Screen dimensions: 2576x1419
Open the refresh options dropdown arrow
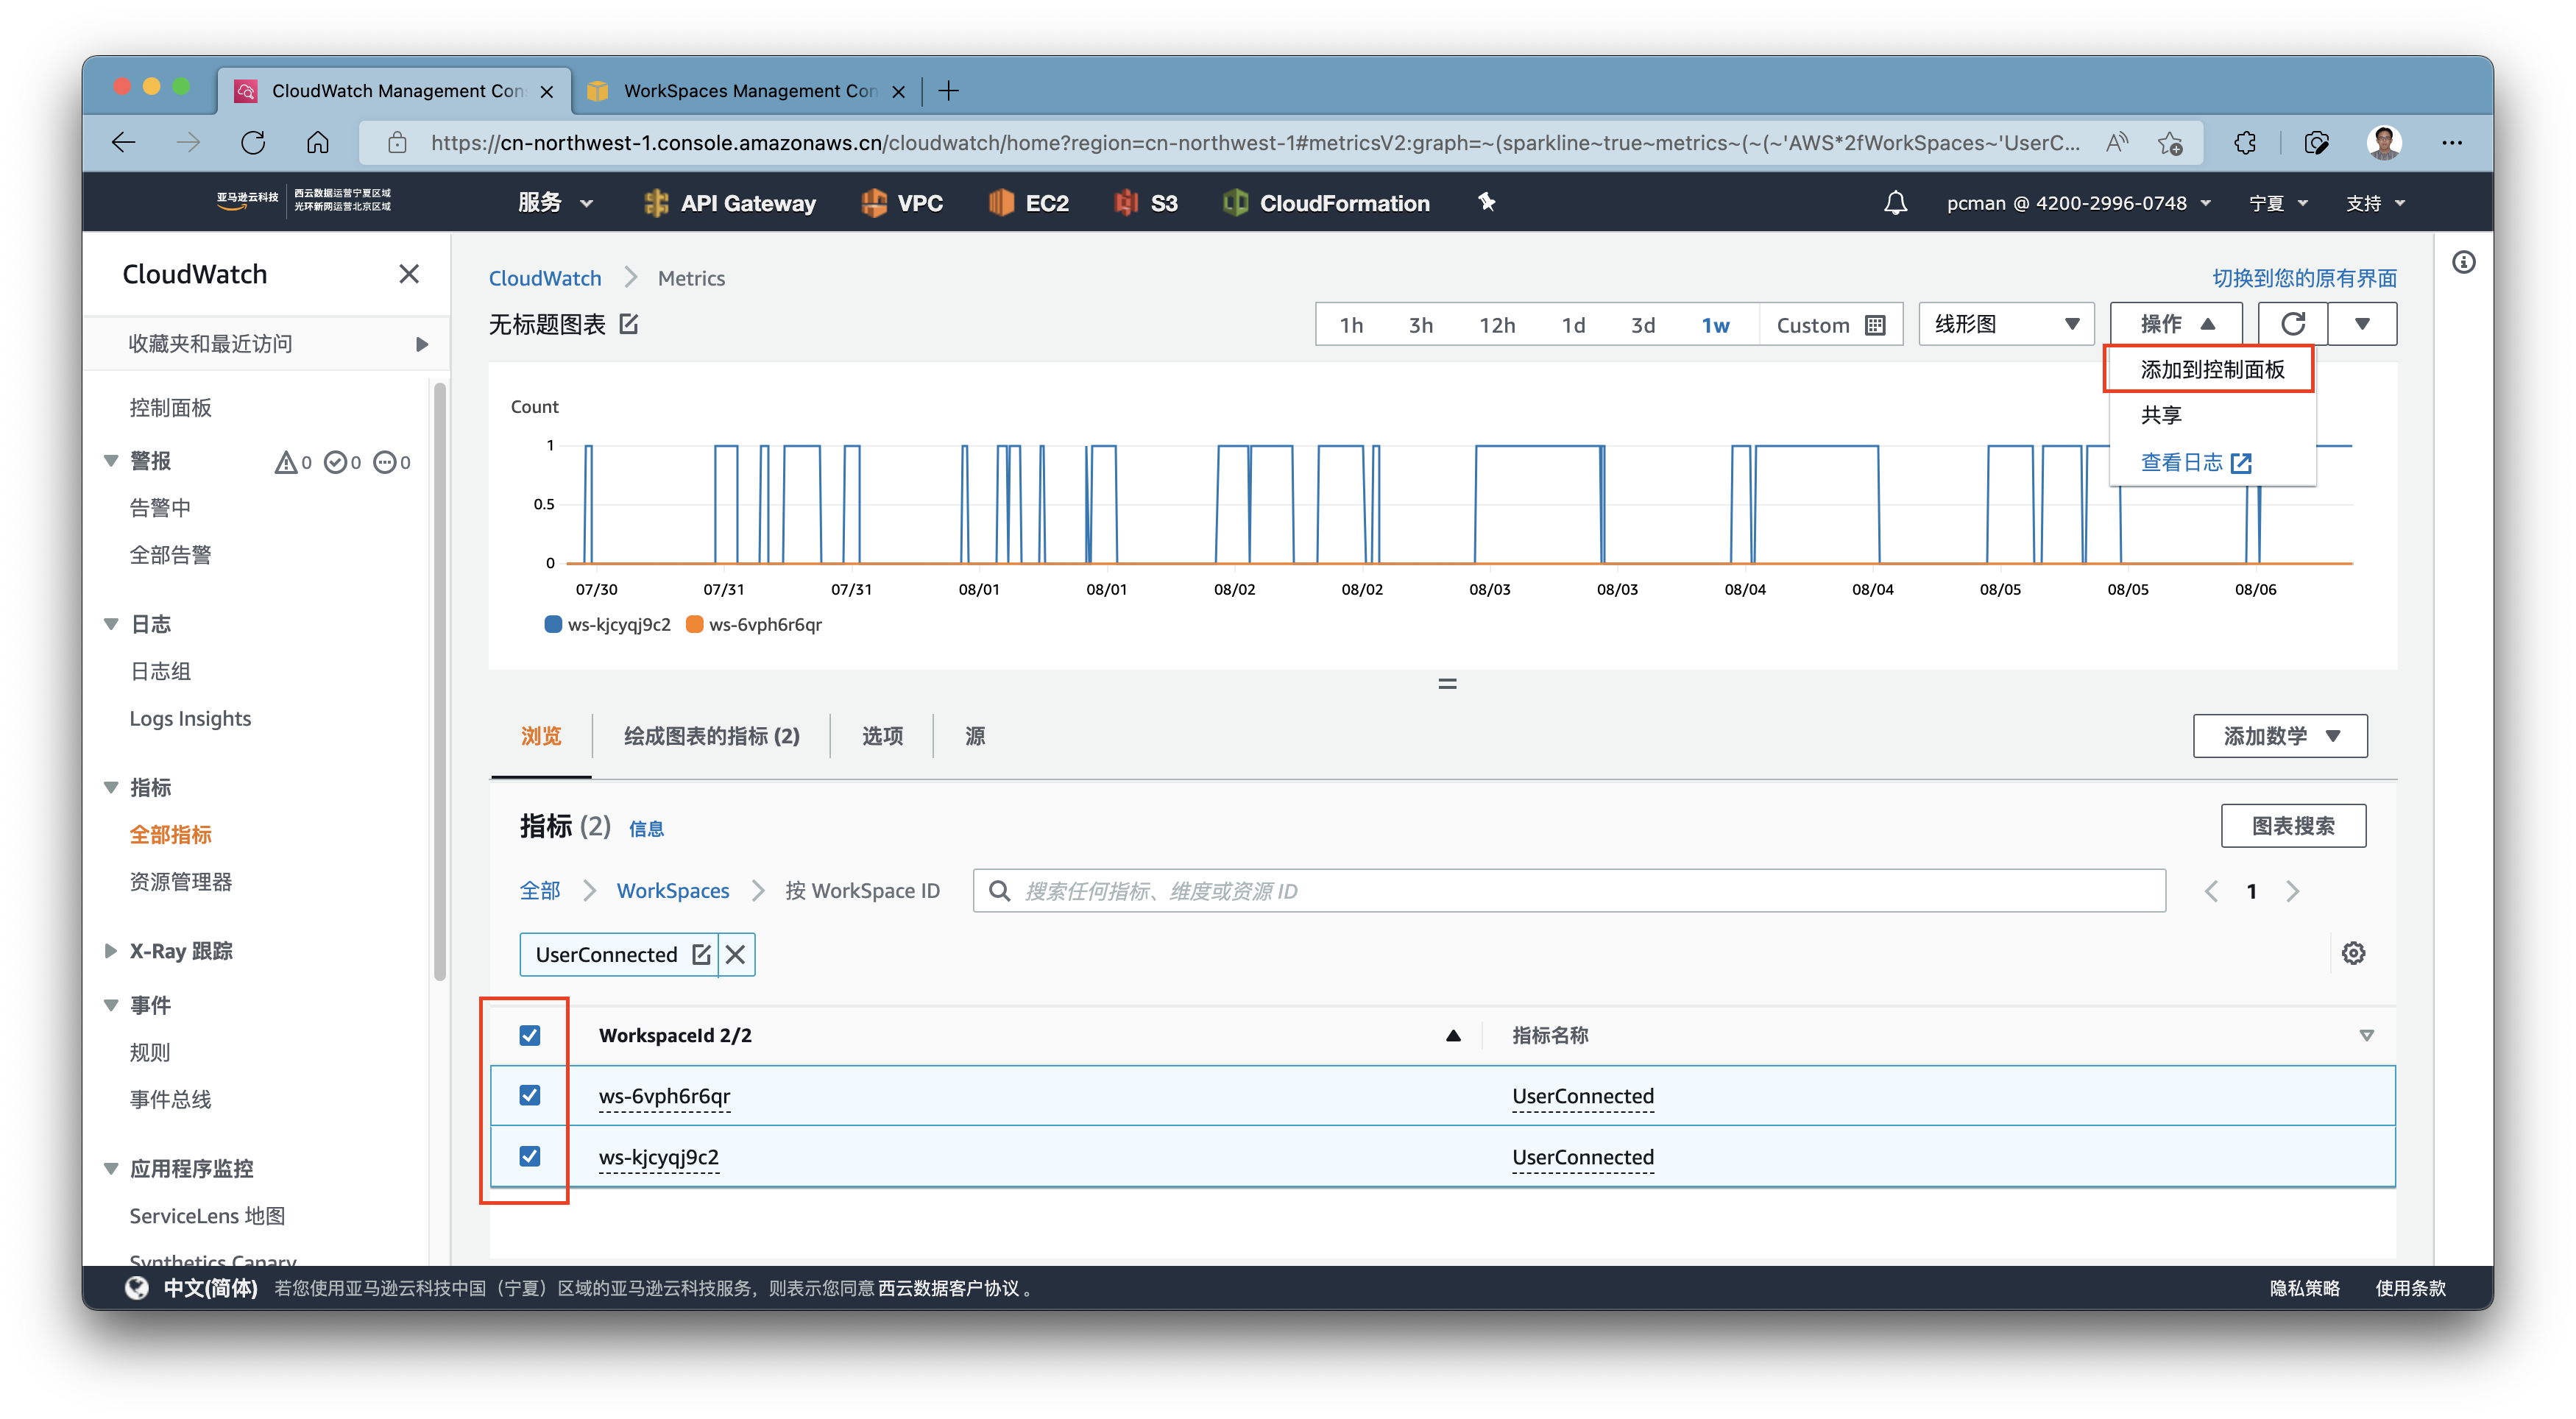[2362, 324]
